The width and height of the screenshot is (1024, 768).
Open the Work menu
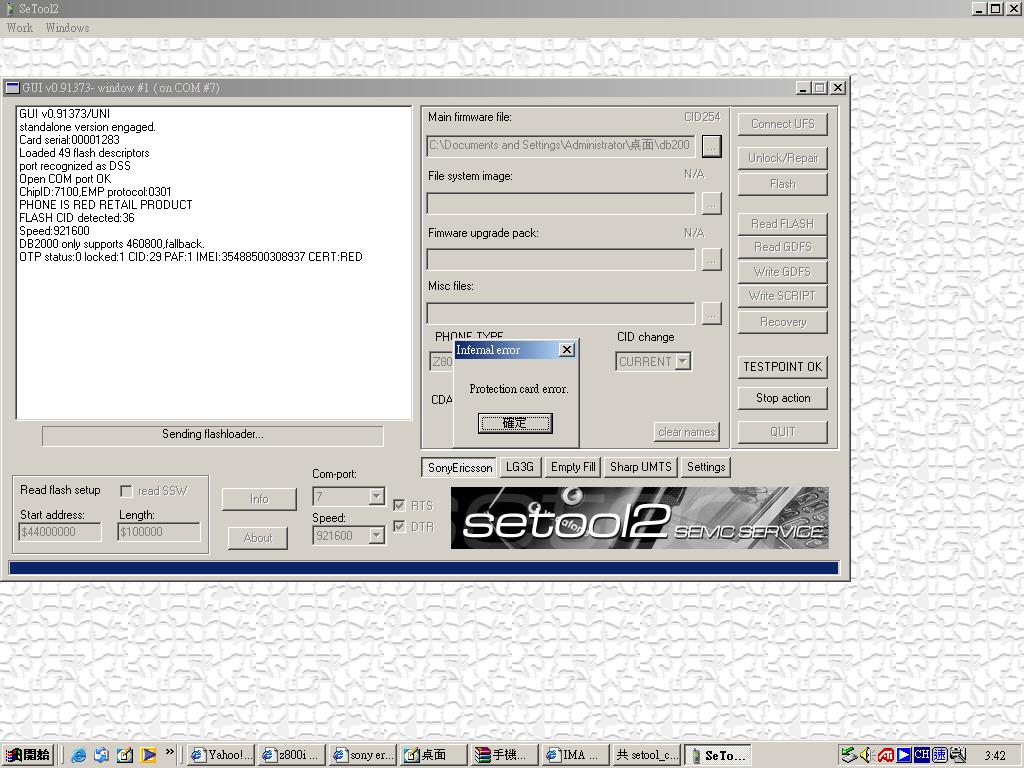(20, 28)
